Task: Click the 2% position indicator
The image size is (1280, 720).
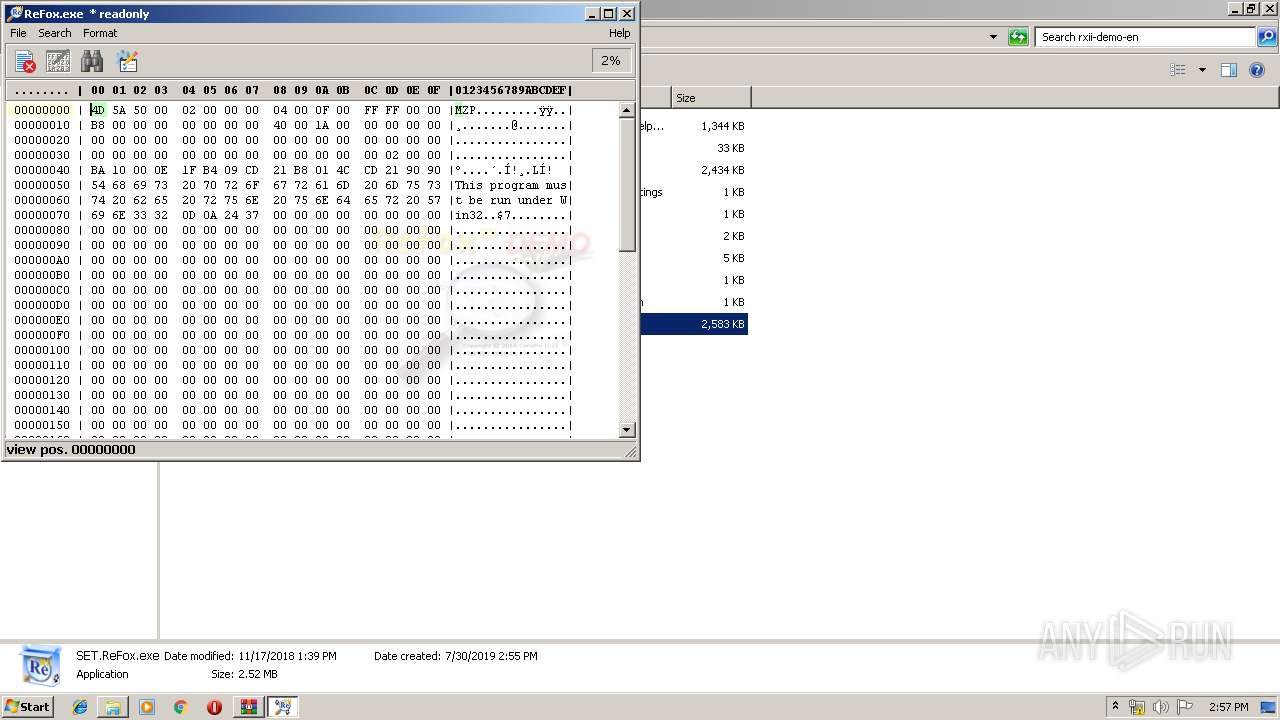Action: pos(611,61)
